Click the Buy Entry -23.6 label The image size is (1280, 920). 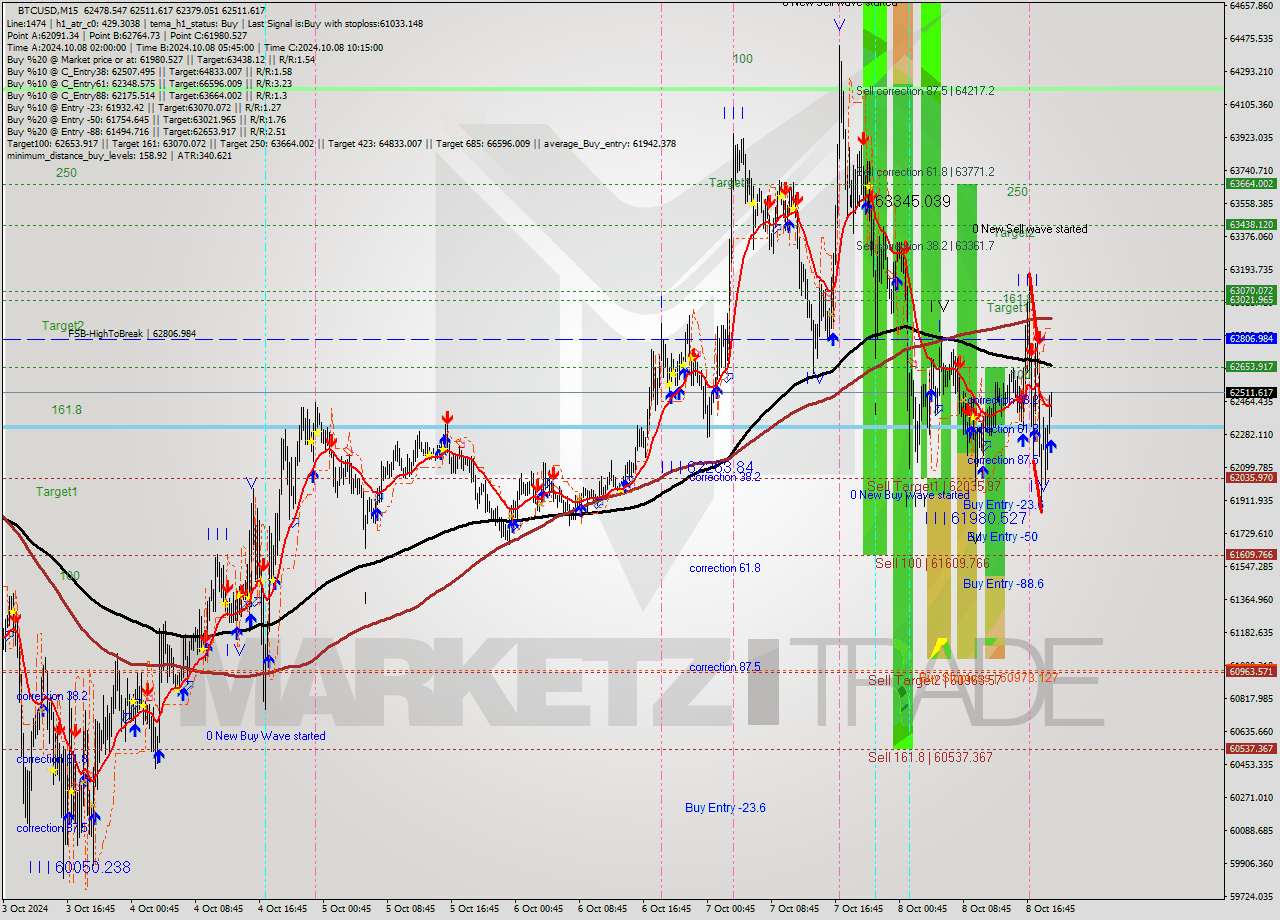[x=725, y=808]
